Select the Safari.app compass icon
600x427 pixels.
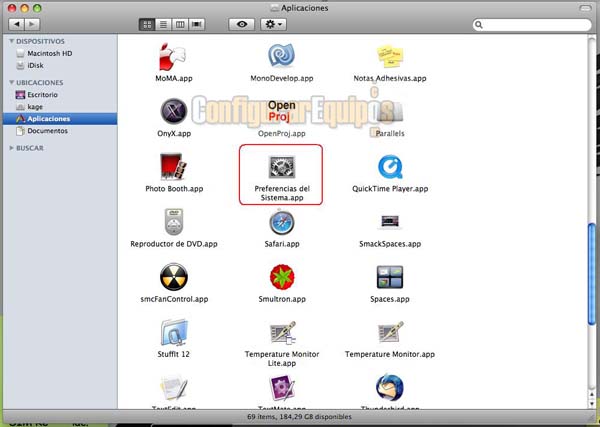(x=282, y=222)
